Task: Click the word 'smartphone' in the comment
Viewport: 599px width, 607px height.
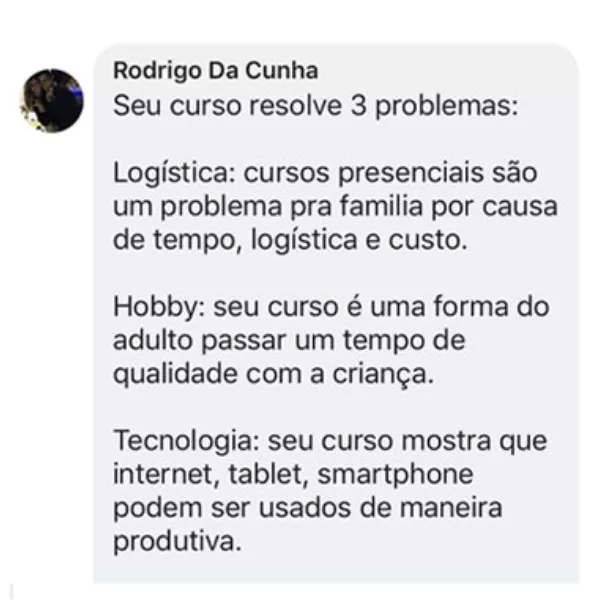Action: point(395,475)
